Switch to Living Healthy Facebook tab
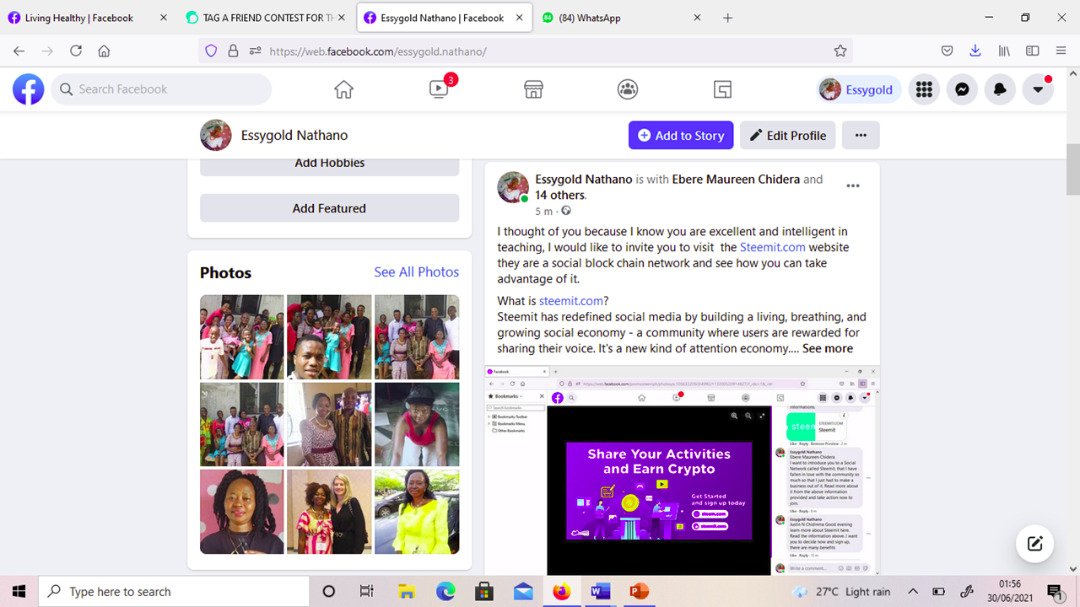This screenshot has height=607, width=1080. coord(79,18)
